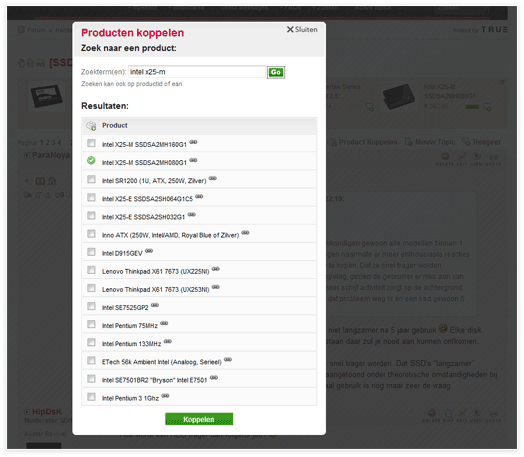Click the link icon beside Intel X25-M SSDSA2MH160G1
The height and width of the screenshot is (457, 524).
coord(193,142)
